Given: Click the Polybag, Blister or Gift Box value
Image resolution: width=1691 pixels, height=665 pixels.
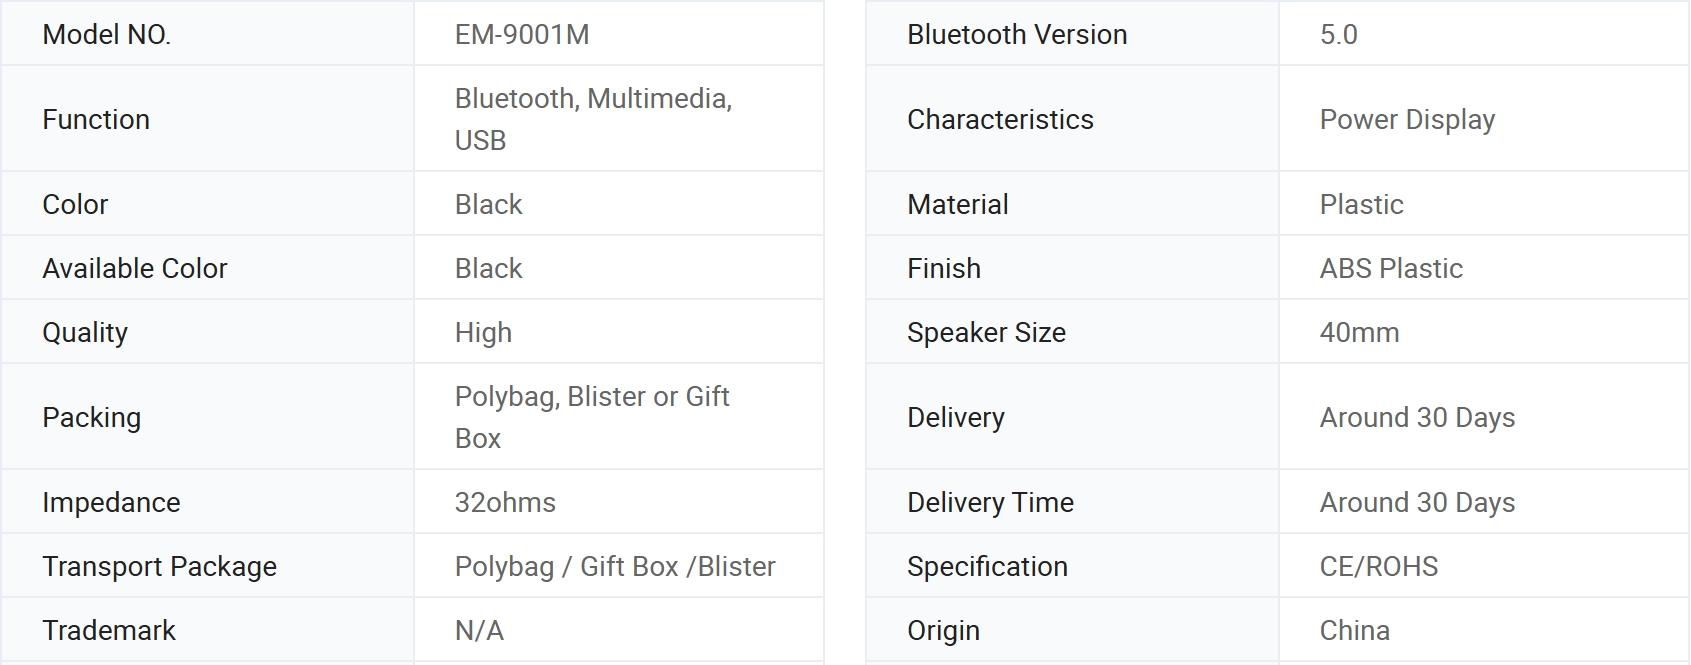Looking at the screenshot, I should 592,417.
